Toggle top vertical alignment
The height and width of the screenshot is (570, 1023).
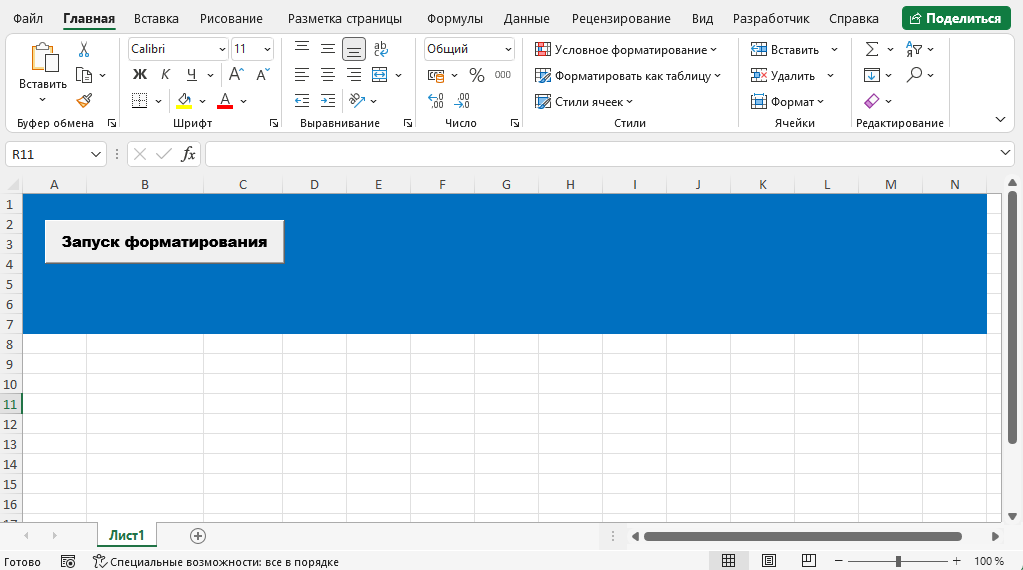301,49
